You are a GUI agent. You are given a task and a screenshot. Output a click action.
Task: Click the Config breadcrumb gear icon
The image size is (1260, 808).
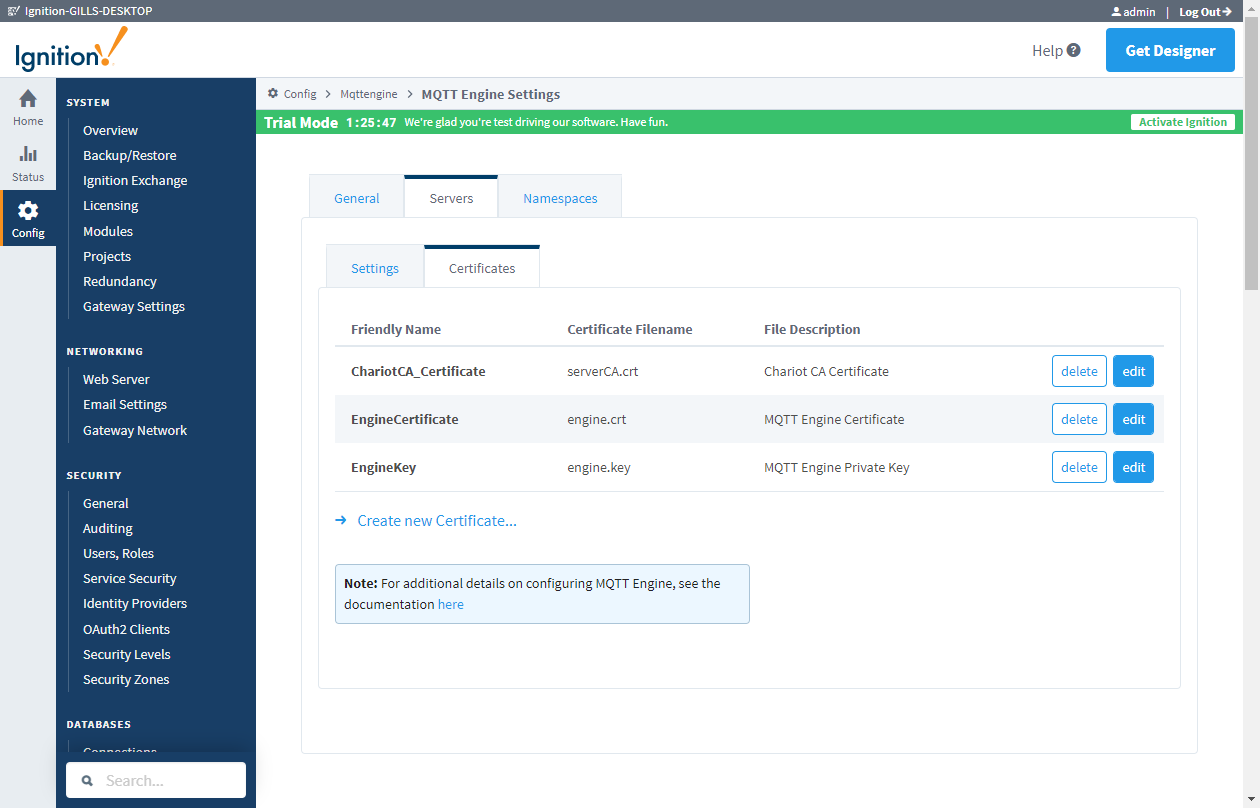tap(273, 93)
